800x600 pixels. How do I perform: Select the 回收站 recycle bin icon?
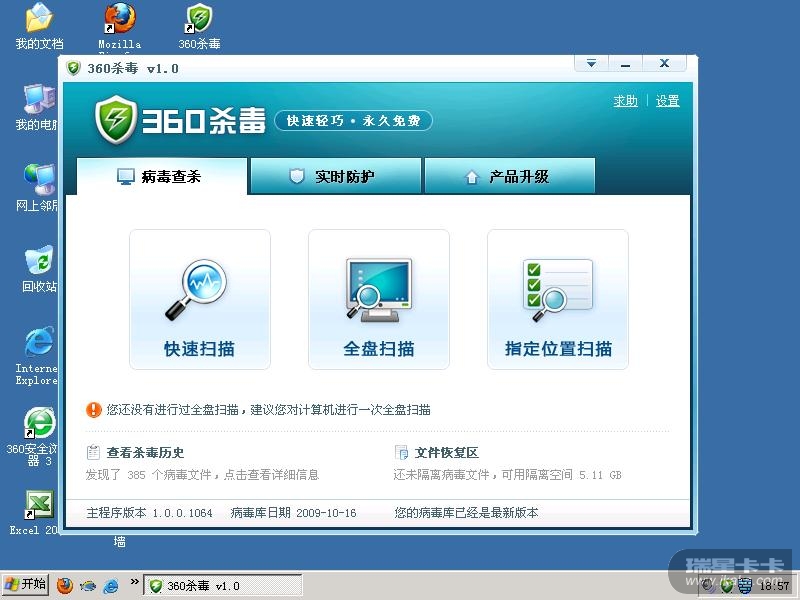pyautogui.click(x=39, y=269)
